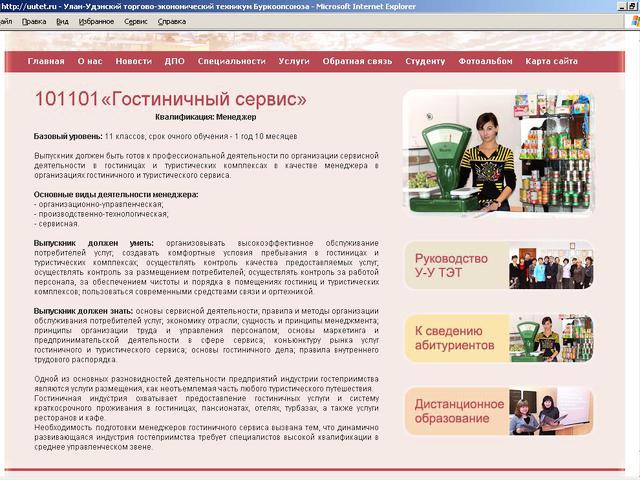Click the staff group photo thumbnail
640x480 pixels.
[551, 265]
